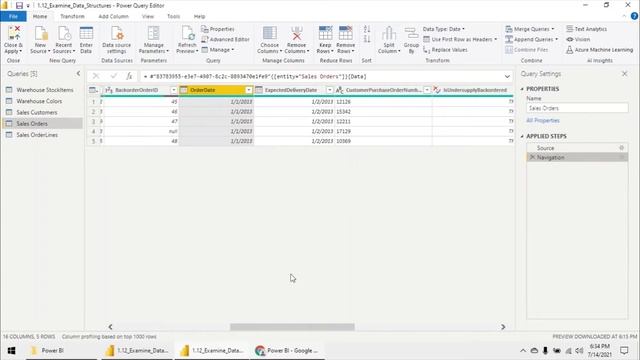Open Data Type: Date dropdown
The width and height of the screenshot is (640, 360).
tap(444, 29)
